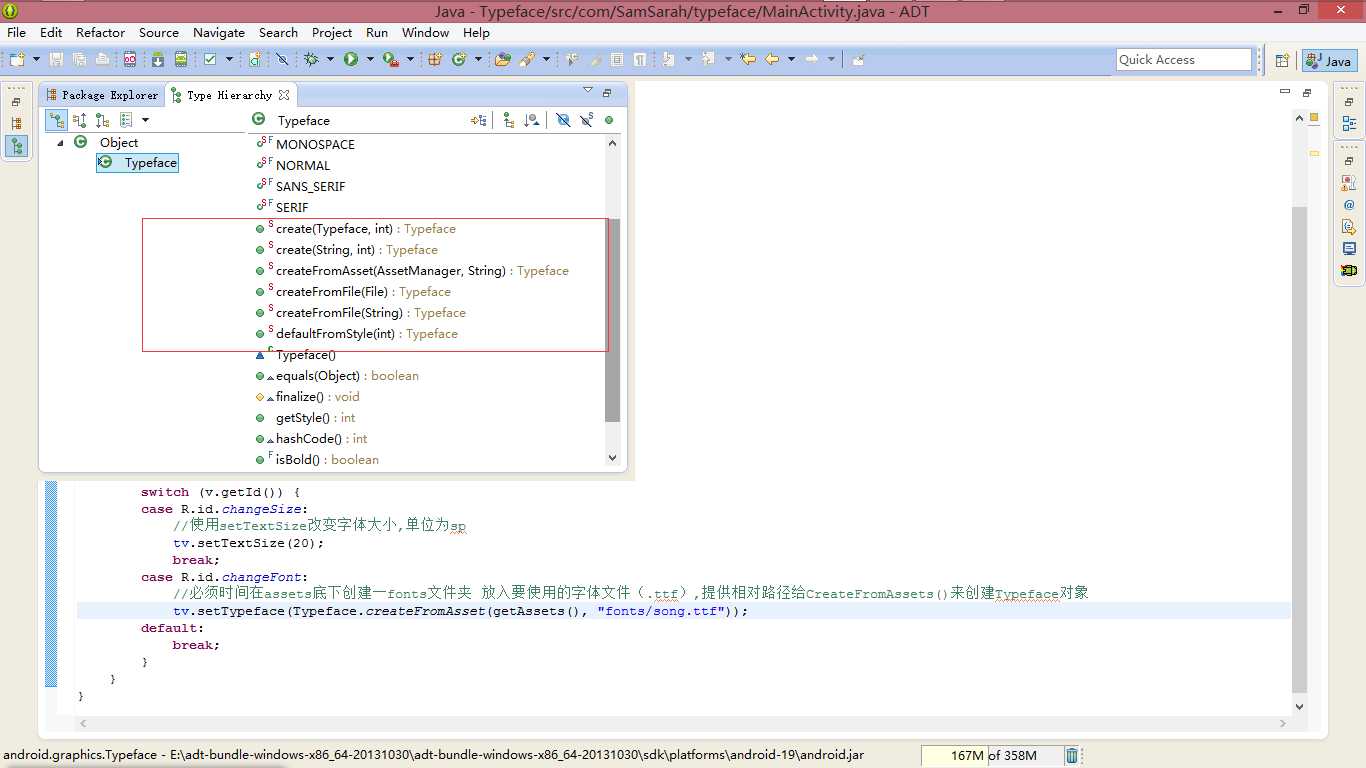Switch to the Java perspective
Screen dimensions: 1366x768
(x=1329, y=61)
